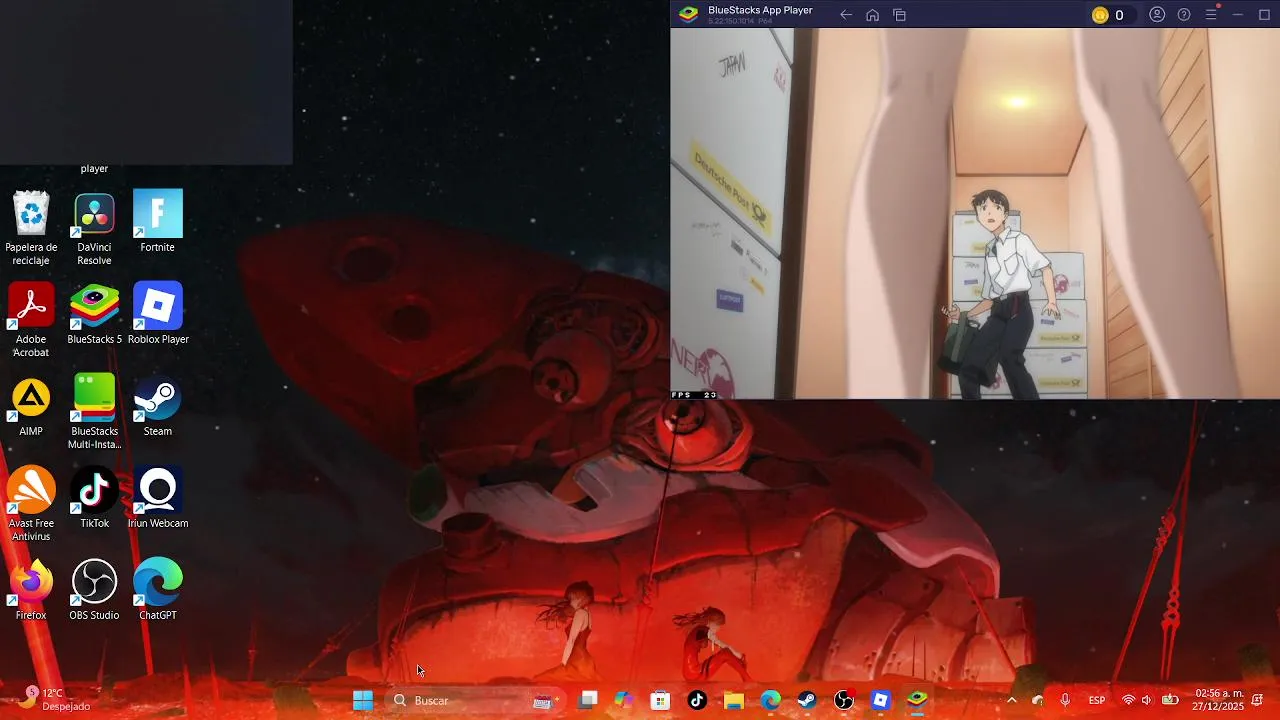This screenshot has height=720, width=1280.
Task: Select BlueStacks Multi-Instance desktop shortcut
Action: pyautogui.click(x=94, y=412)
